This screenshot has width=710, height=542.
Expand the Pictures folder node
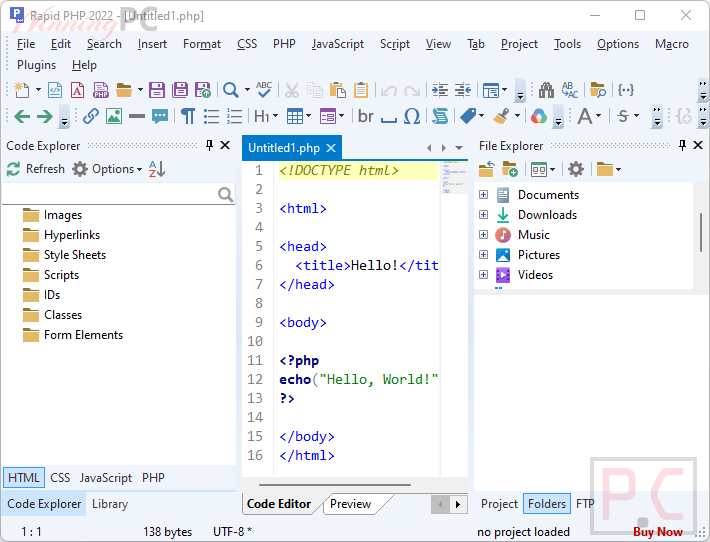point(483,254)
